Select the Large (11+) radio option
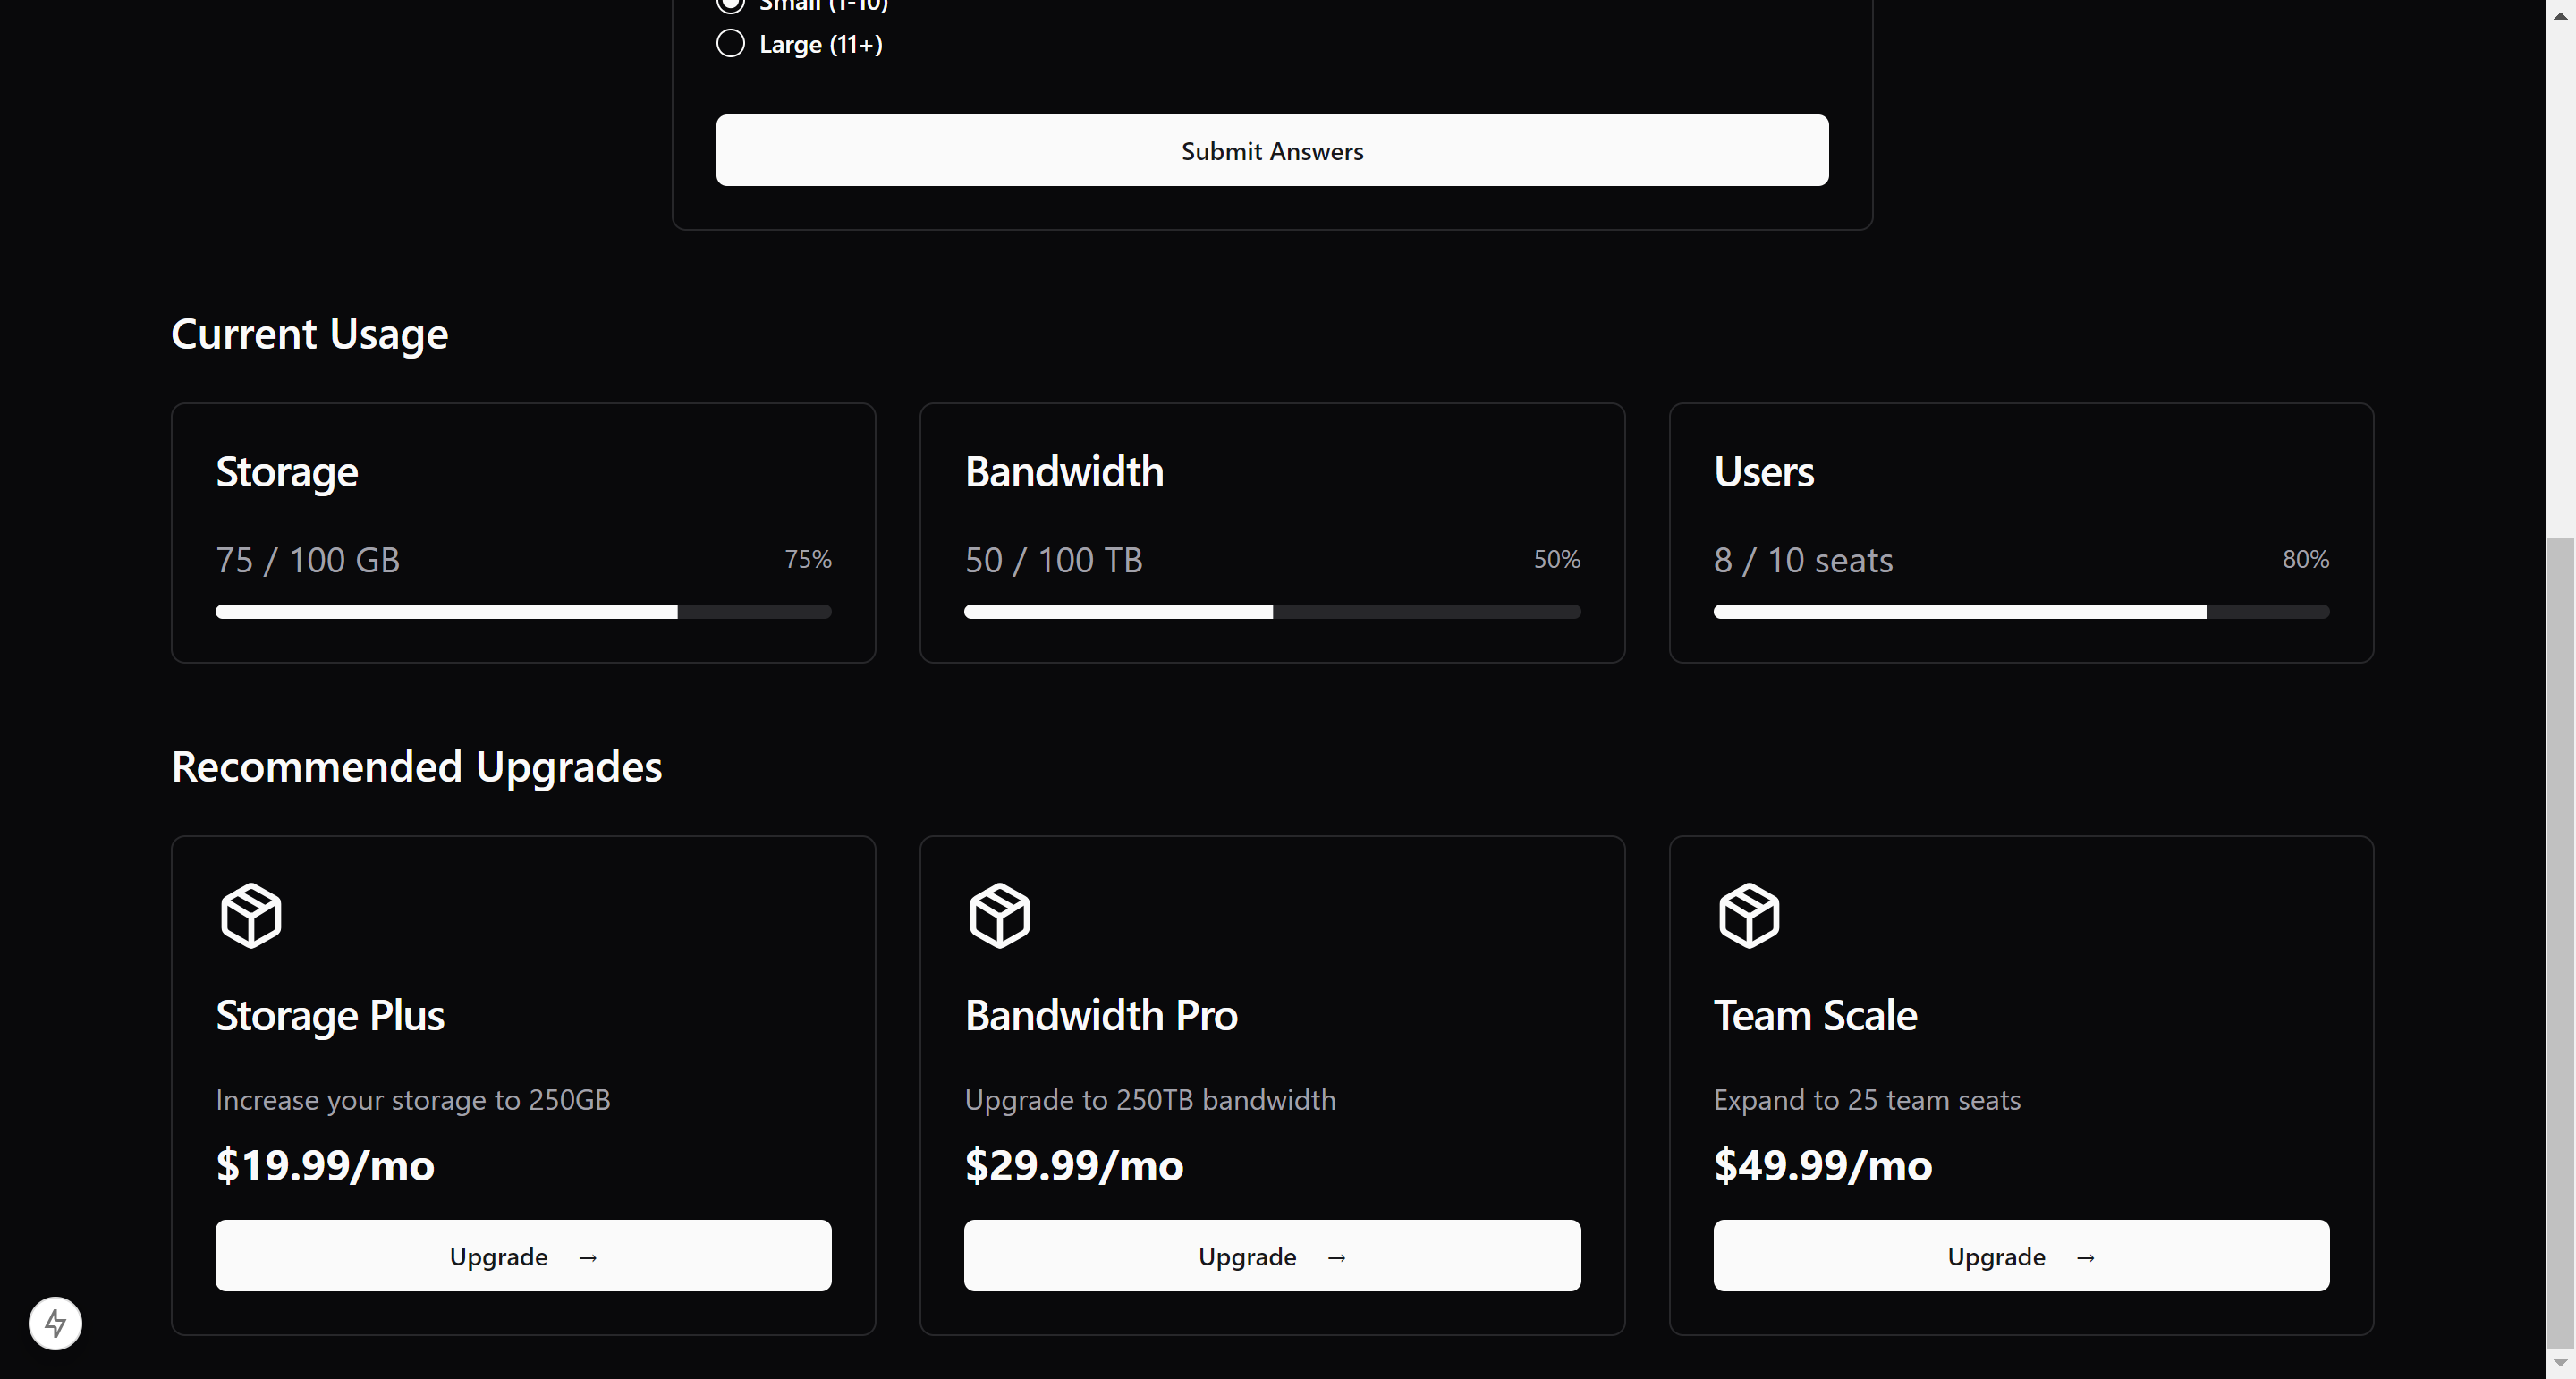Image resolution: width=2576 pixels, height=1379 pixels. (731, 44)
